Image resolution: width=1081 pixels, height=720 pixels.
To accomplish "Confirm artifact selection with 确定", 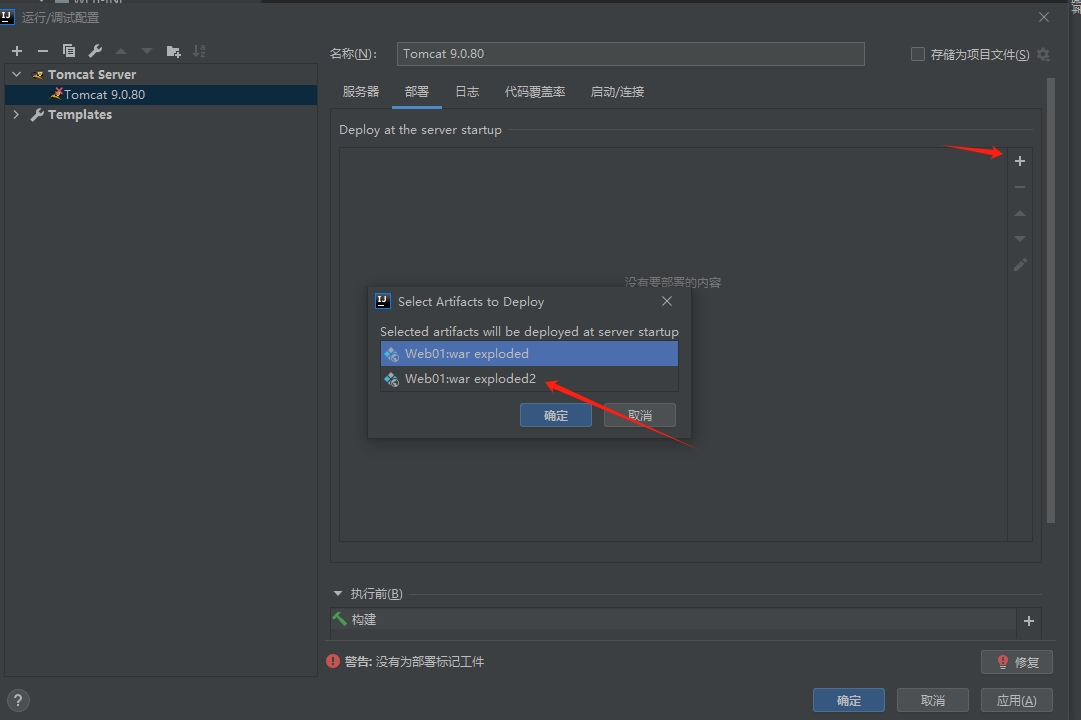I will point(556,415).
